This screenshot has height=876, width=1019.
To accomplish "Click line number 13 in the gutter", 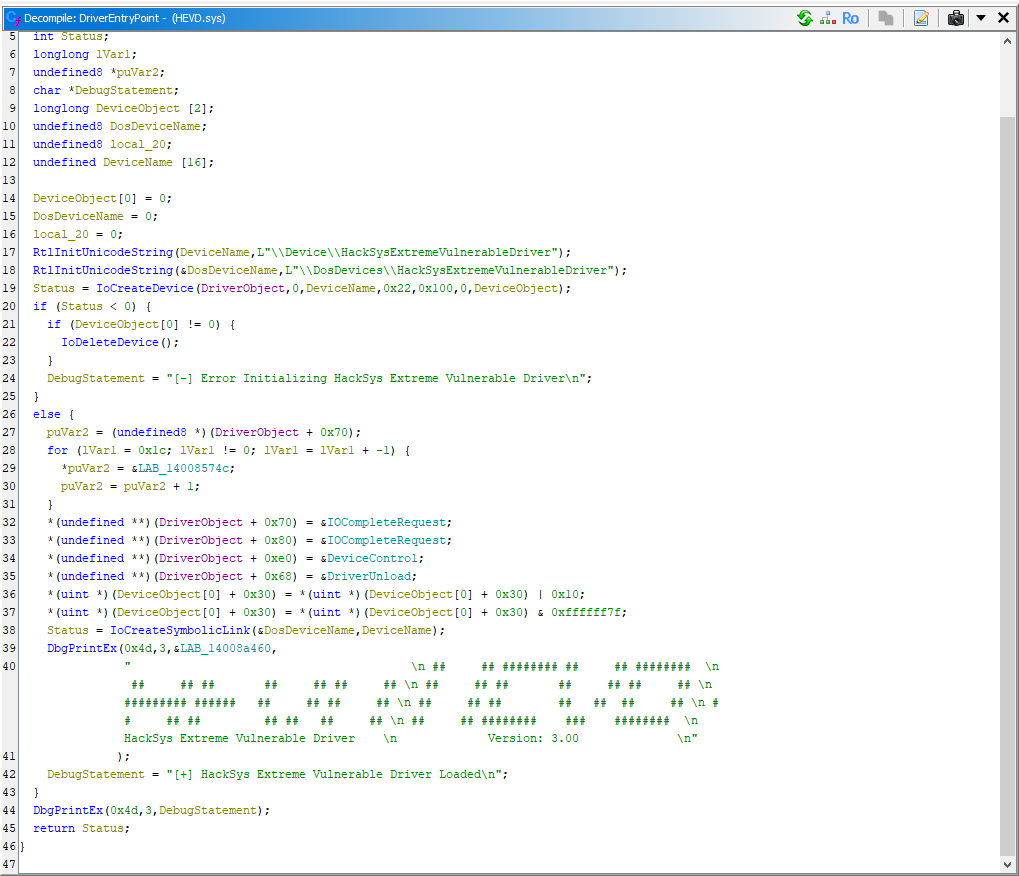I will 9,180.
